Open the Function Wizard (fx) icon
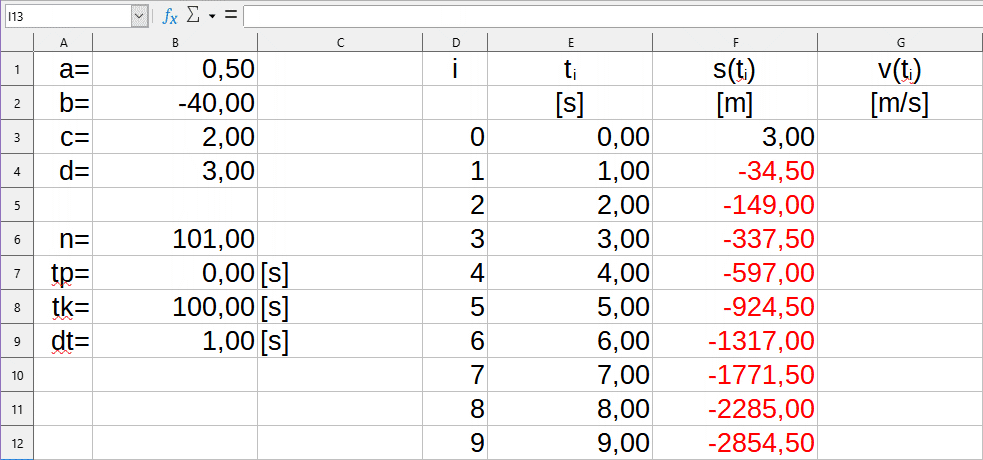 point(170,16)
